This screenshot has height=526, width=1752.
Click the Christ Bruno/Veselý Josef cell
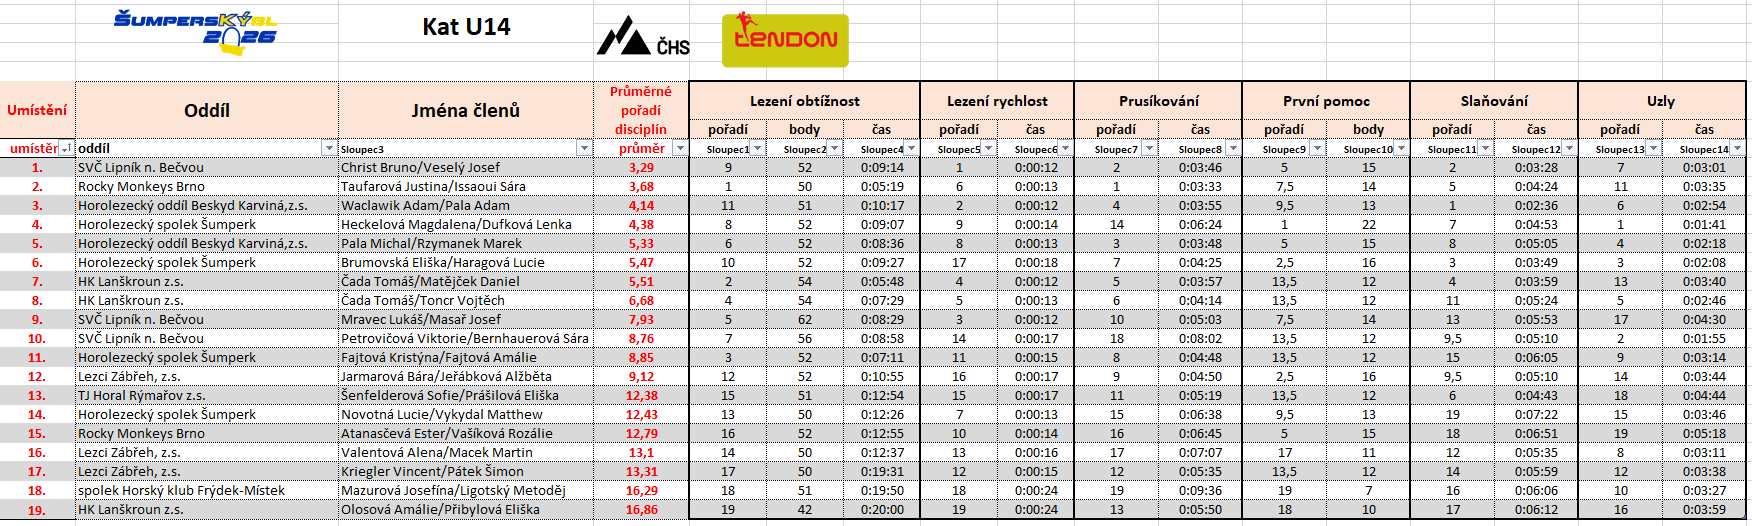tap(420, 168)
